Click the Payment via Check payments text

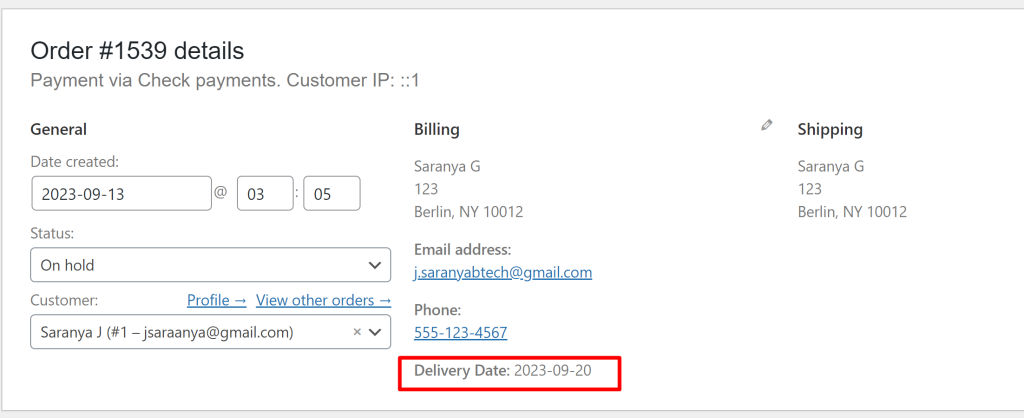[x=154, y=80]
